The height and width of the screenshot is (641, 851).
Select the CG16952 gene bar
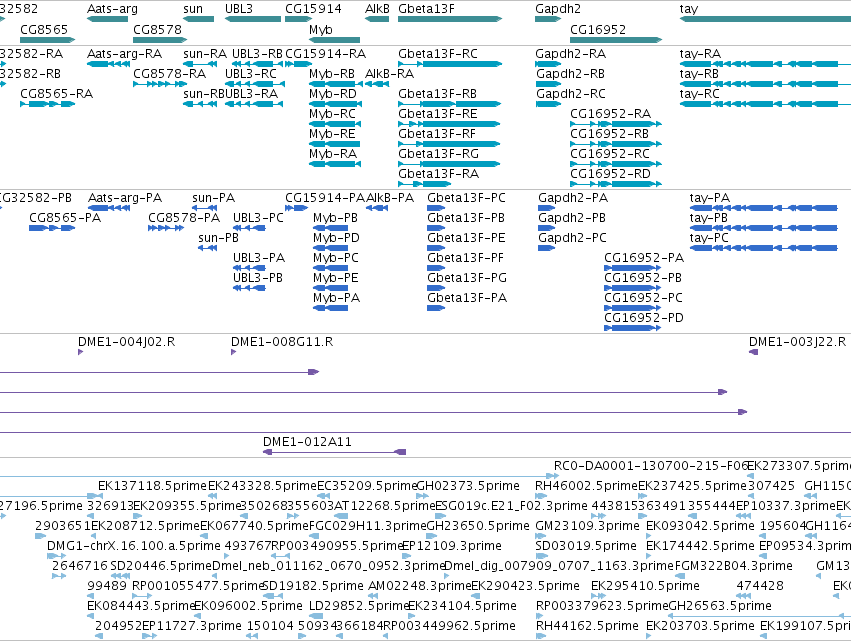click(x=616, y=40)
